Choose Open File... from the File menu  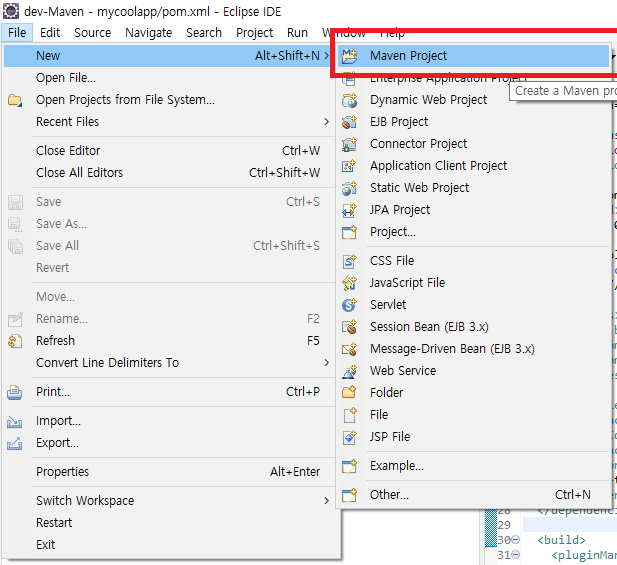click(x=169, y=78)
